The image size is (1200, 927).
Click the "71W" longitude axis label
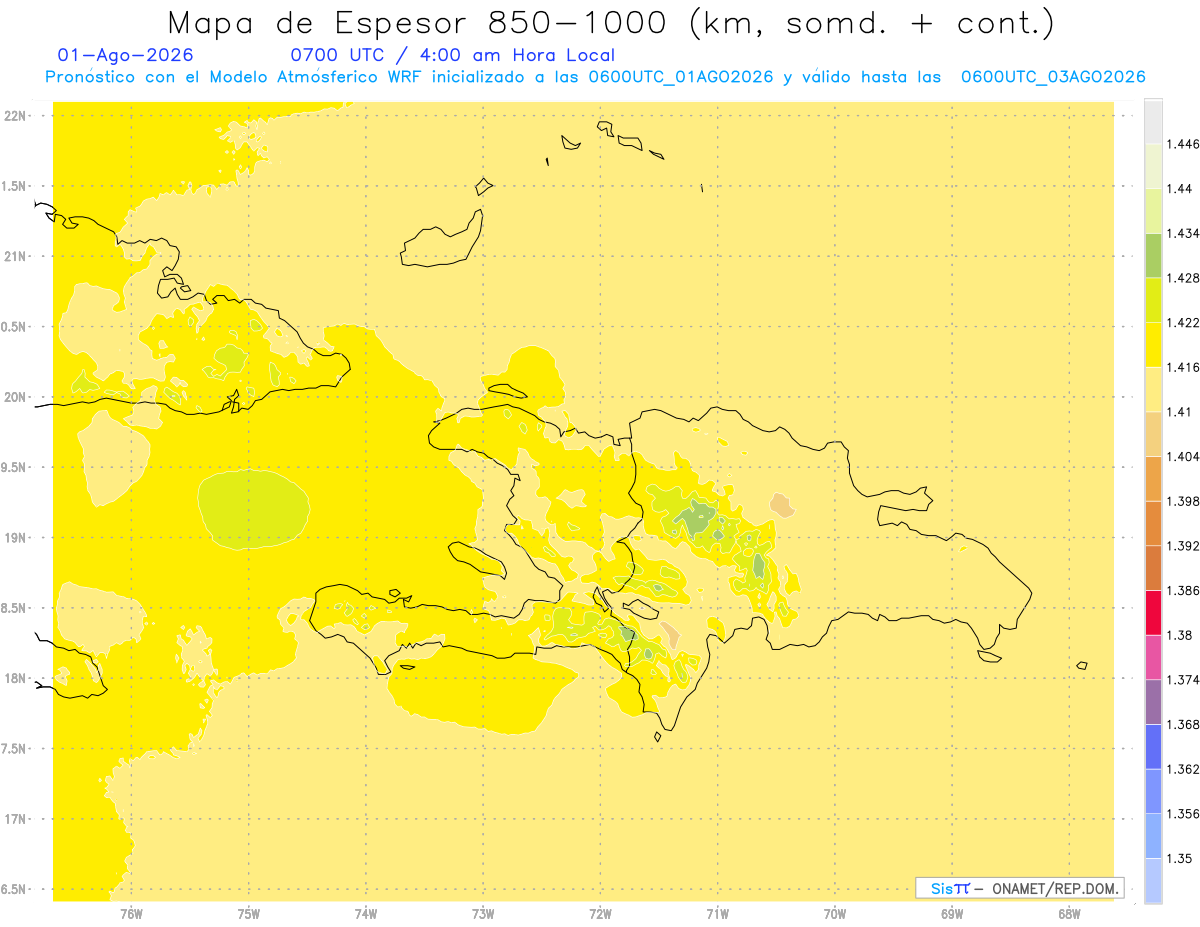(x=717, y=914)
